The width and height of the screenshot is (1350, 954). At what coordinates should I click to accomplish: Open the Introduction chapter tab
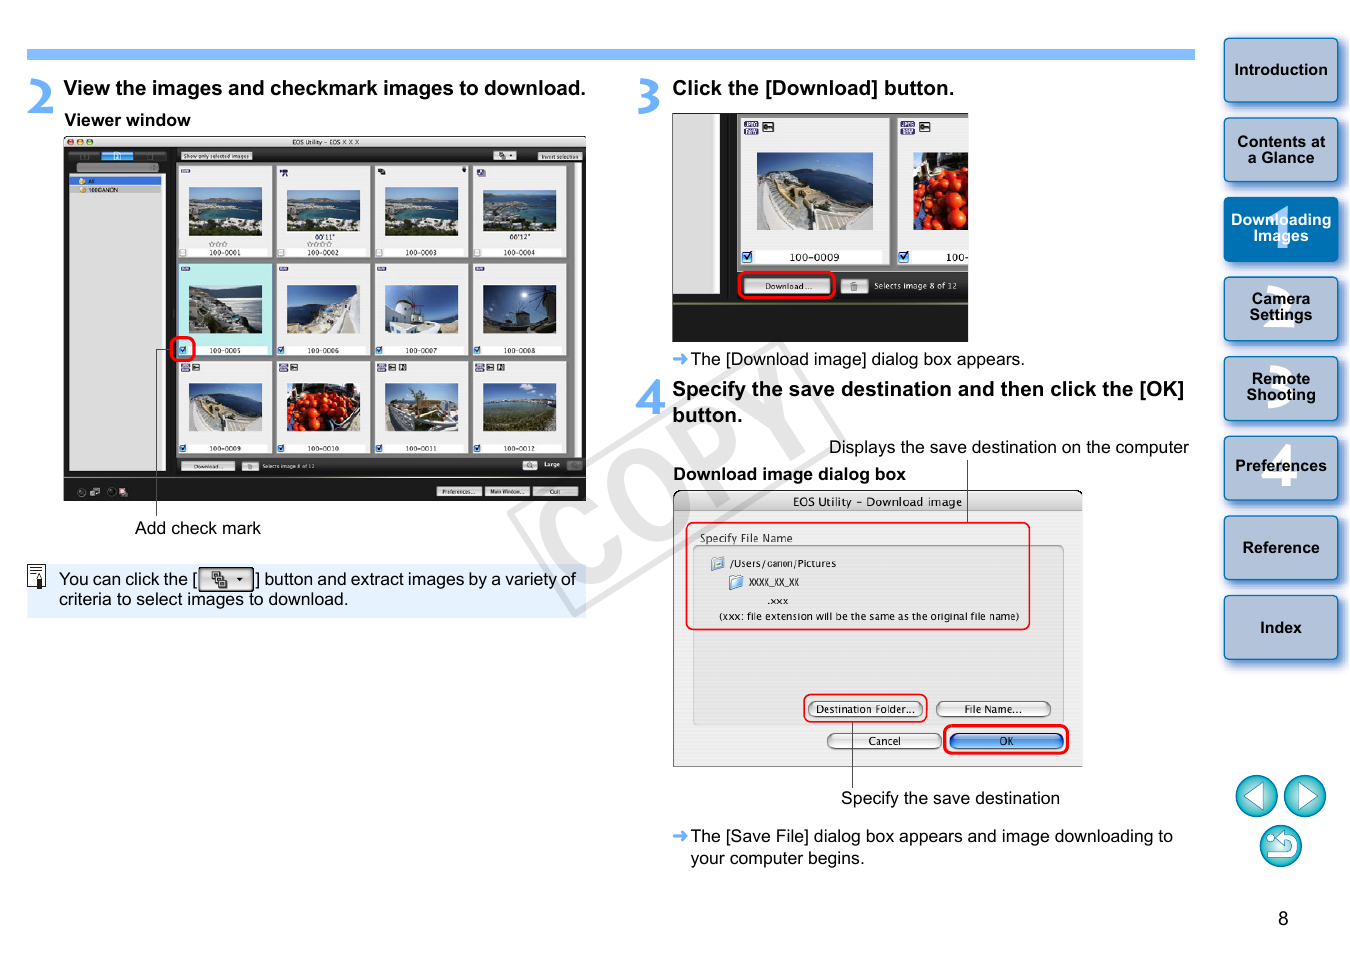click(x=1281, y=70)
